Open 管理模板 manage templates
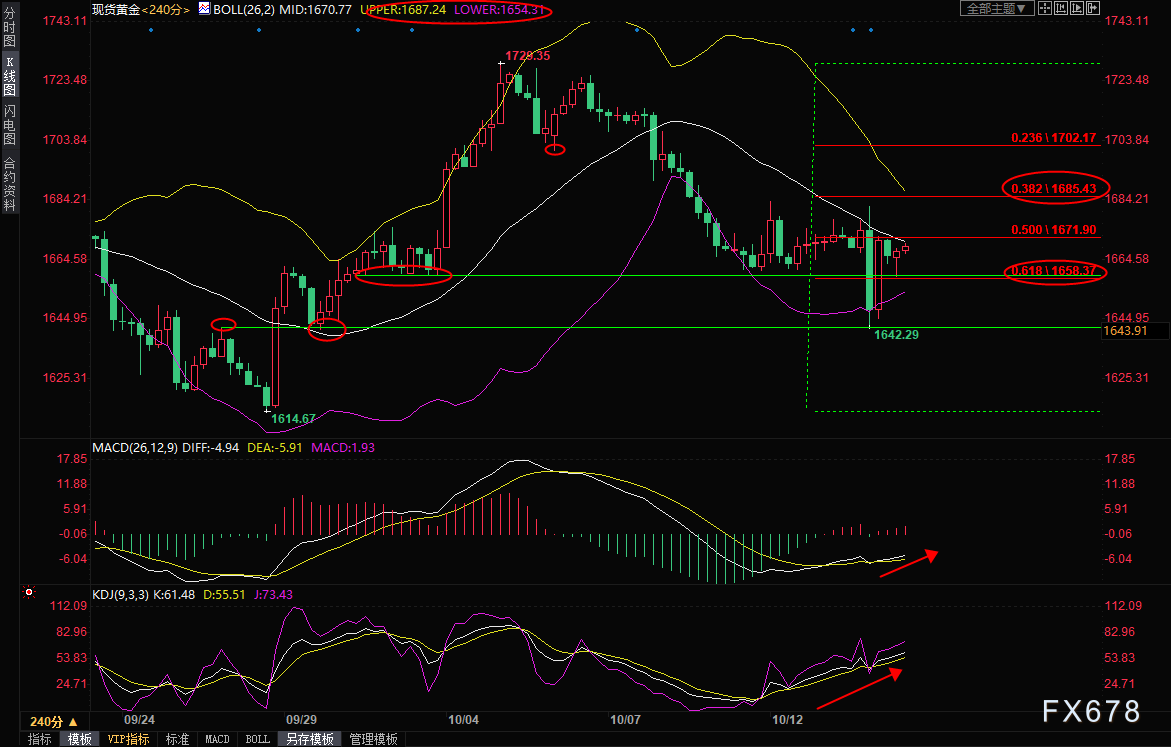Image resolution: width=1171 pixels, height=747 pixels. pos(372,739)
